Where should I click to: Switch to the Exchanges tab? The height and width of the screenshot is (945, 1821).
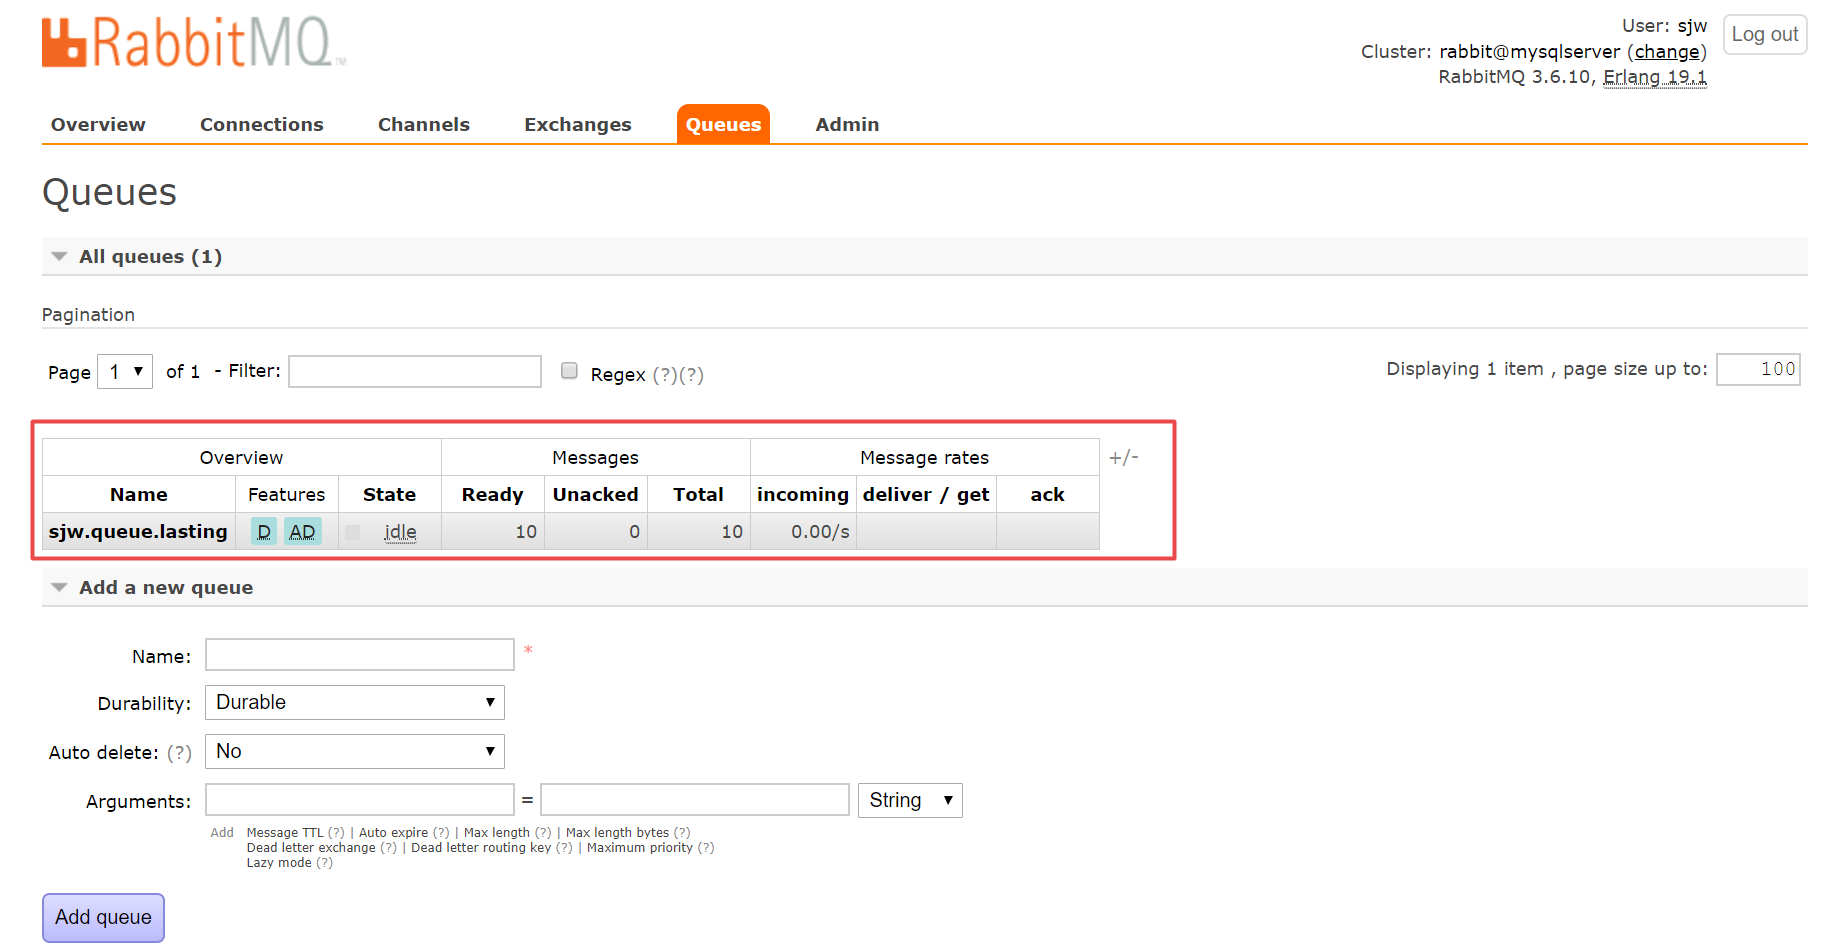point(577,125)
